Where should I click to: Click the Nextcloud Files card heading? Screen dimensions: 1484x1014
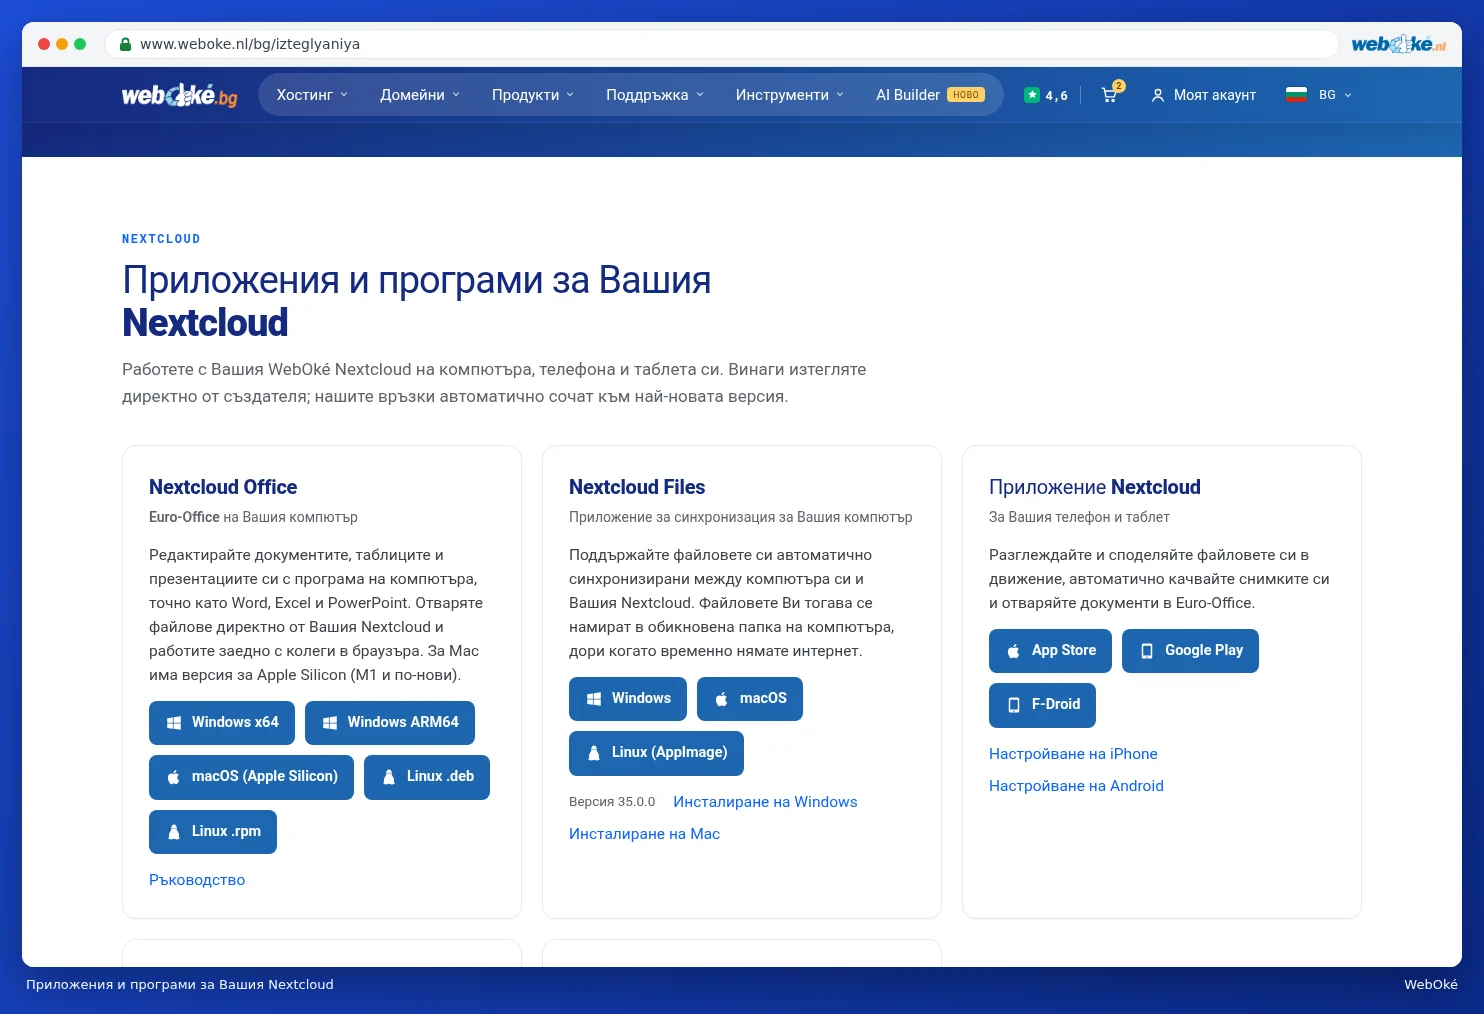(x=637, y=487)
